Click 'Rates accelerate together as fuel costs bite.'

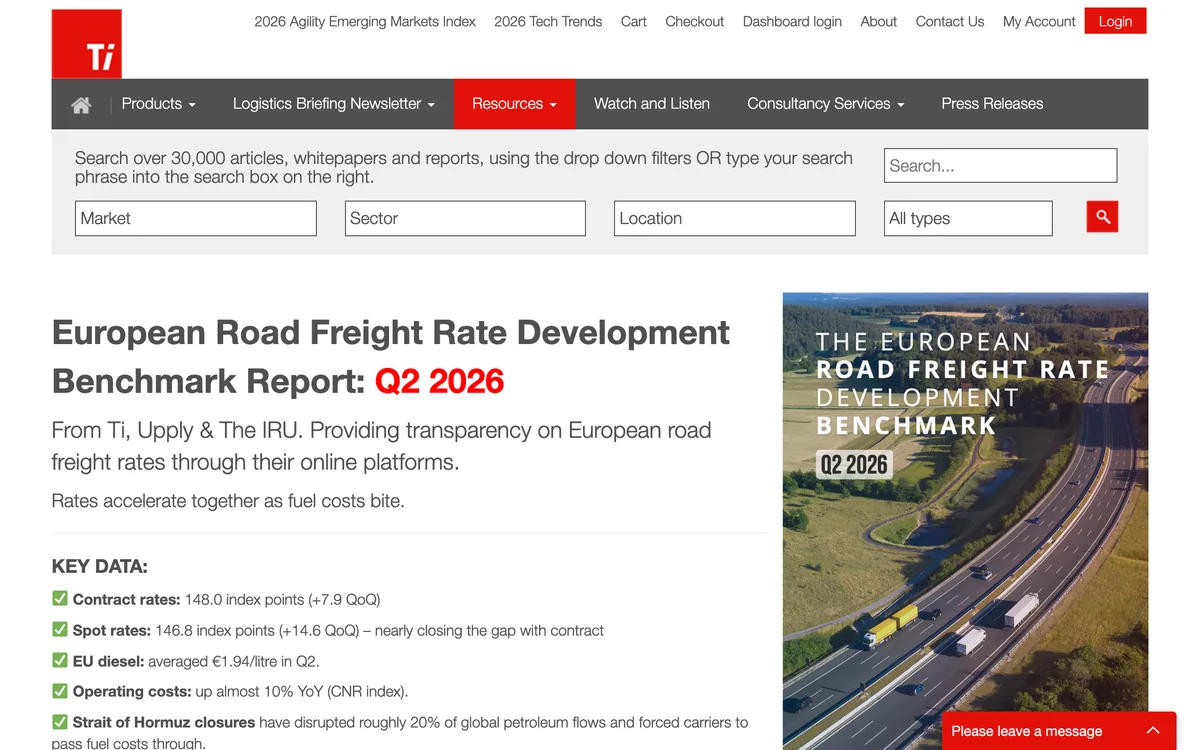(228, 501)
